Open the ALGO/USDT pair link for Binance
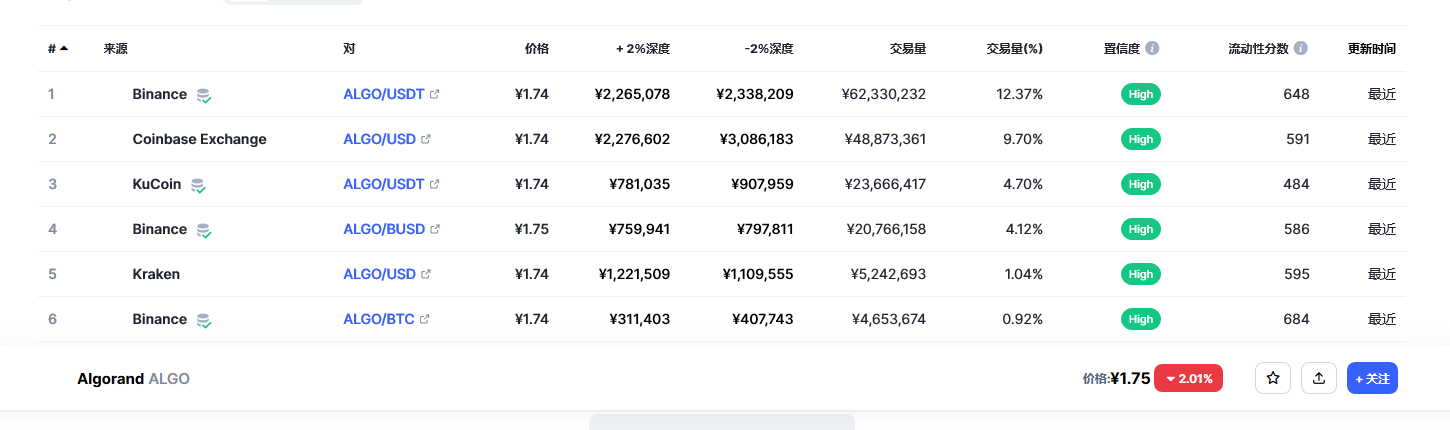This screenshot has height=430, width=1450. 384,94
